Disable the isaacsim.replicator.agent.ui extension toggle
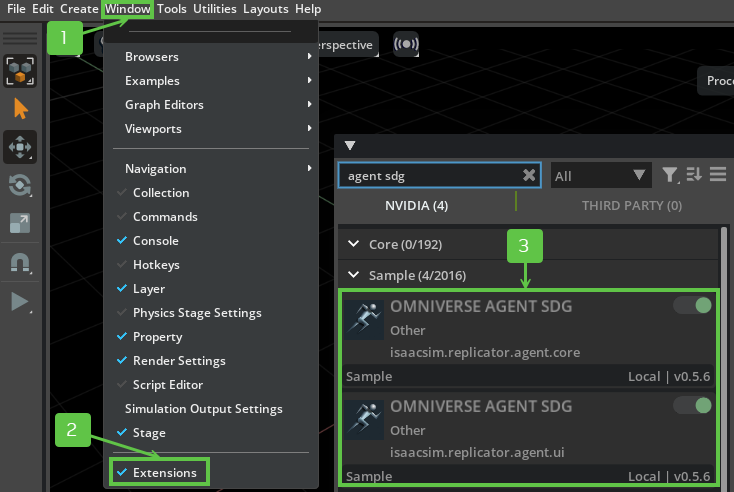This screenshot has width=734, height=492. coord(693,405)
